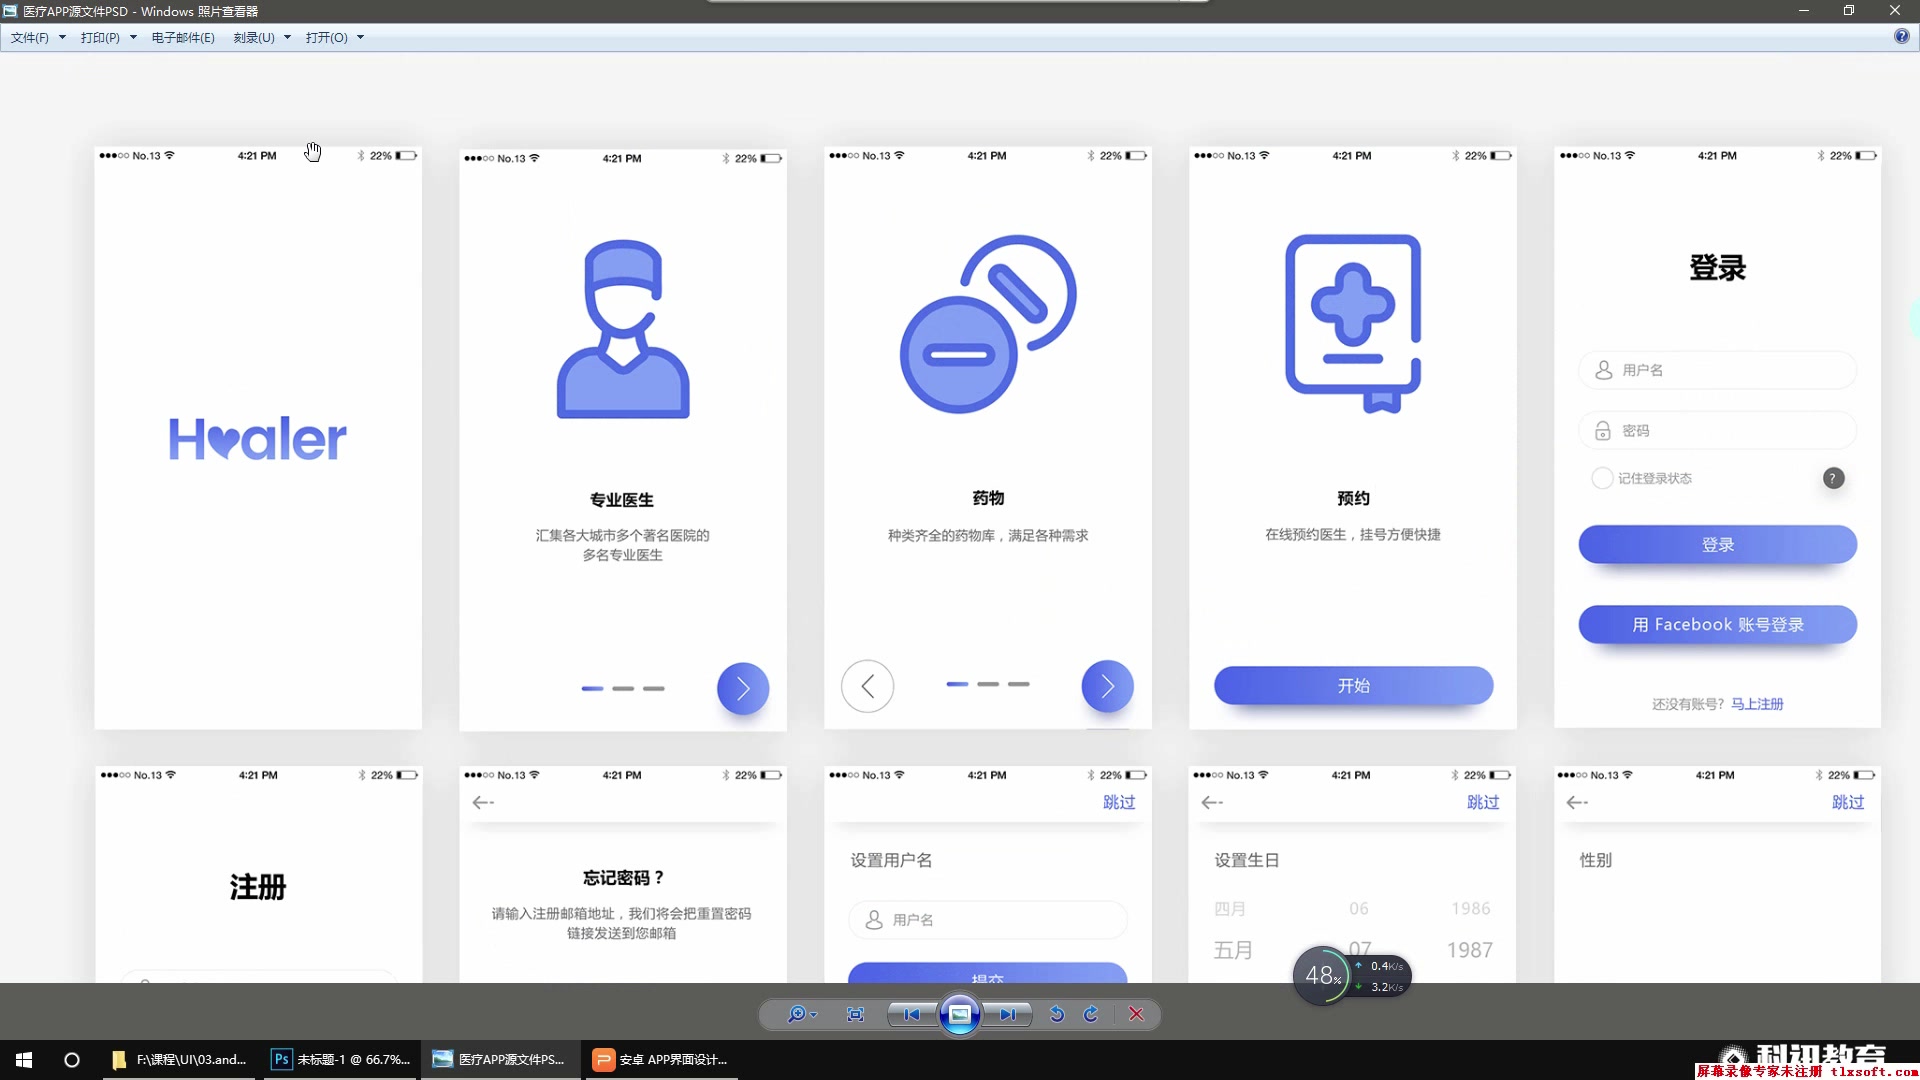The height and width of the screenshot is (1080, 1920).
Task: Click the pills illustration above 药物
Action: point(988,324)
